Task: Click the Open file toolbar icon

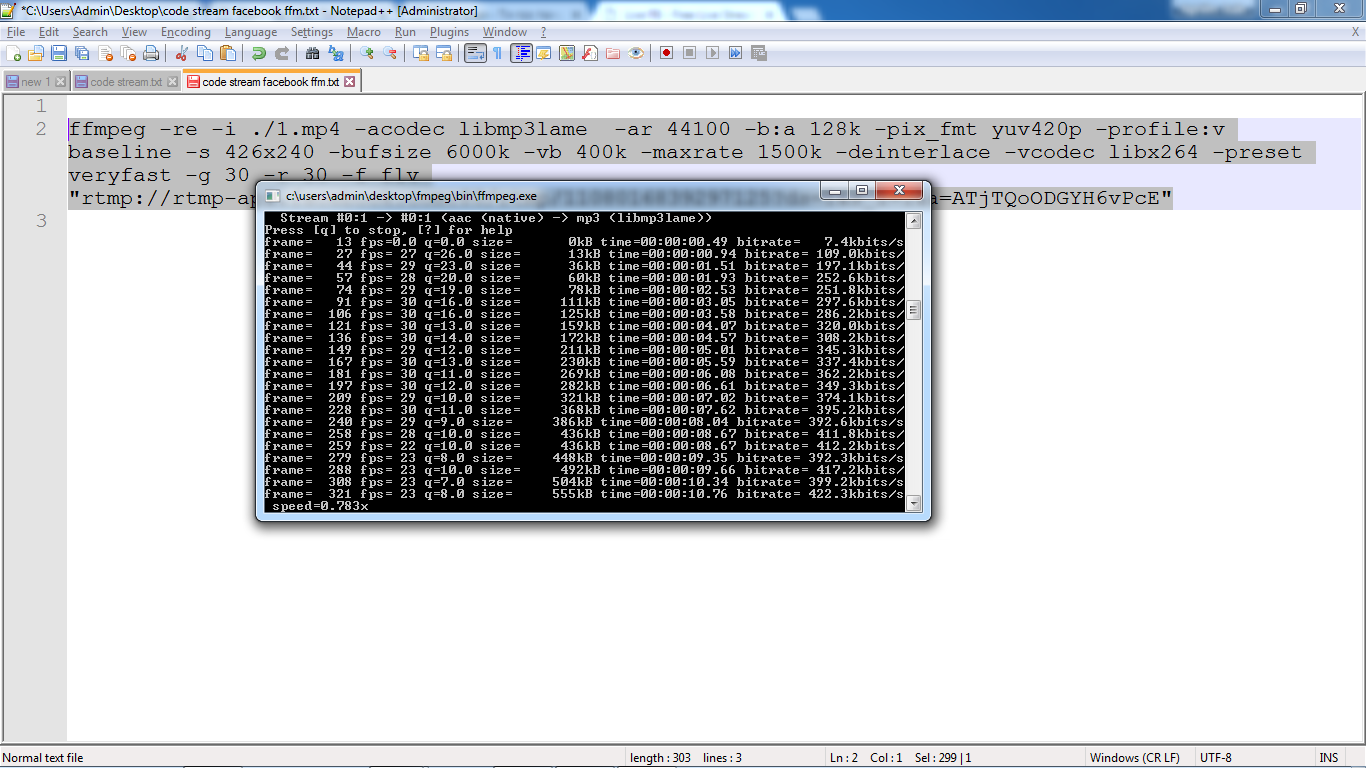Action: pyautogui.click(x=36, y=53)
